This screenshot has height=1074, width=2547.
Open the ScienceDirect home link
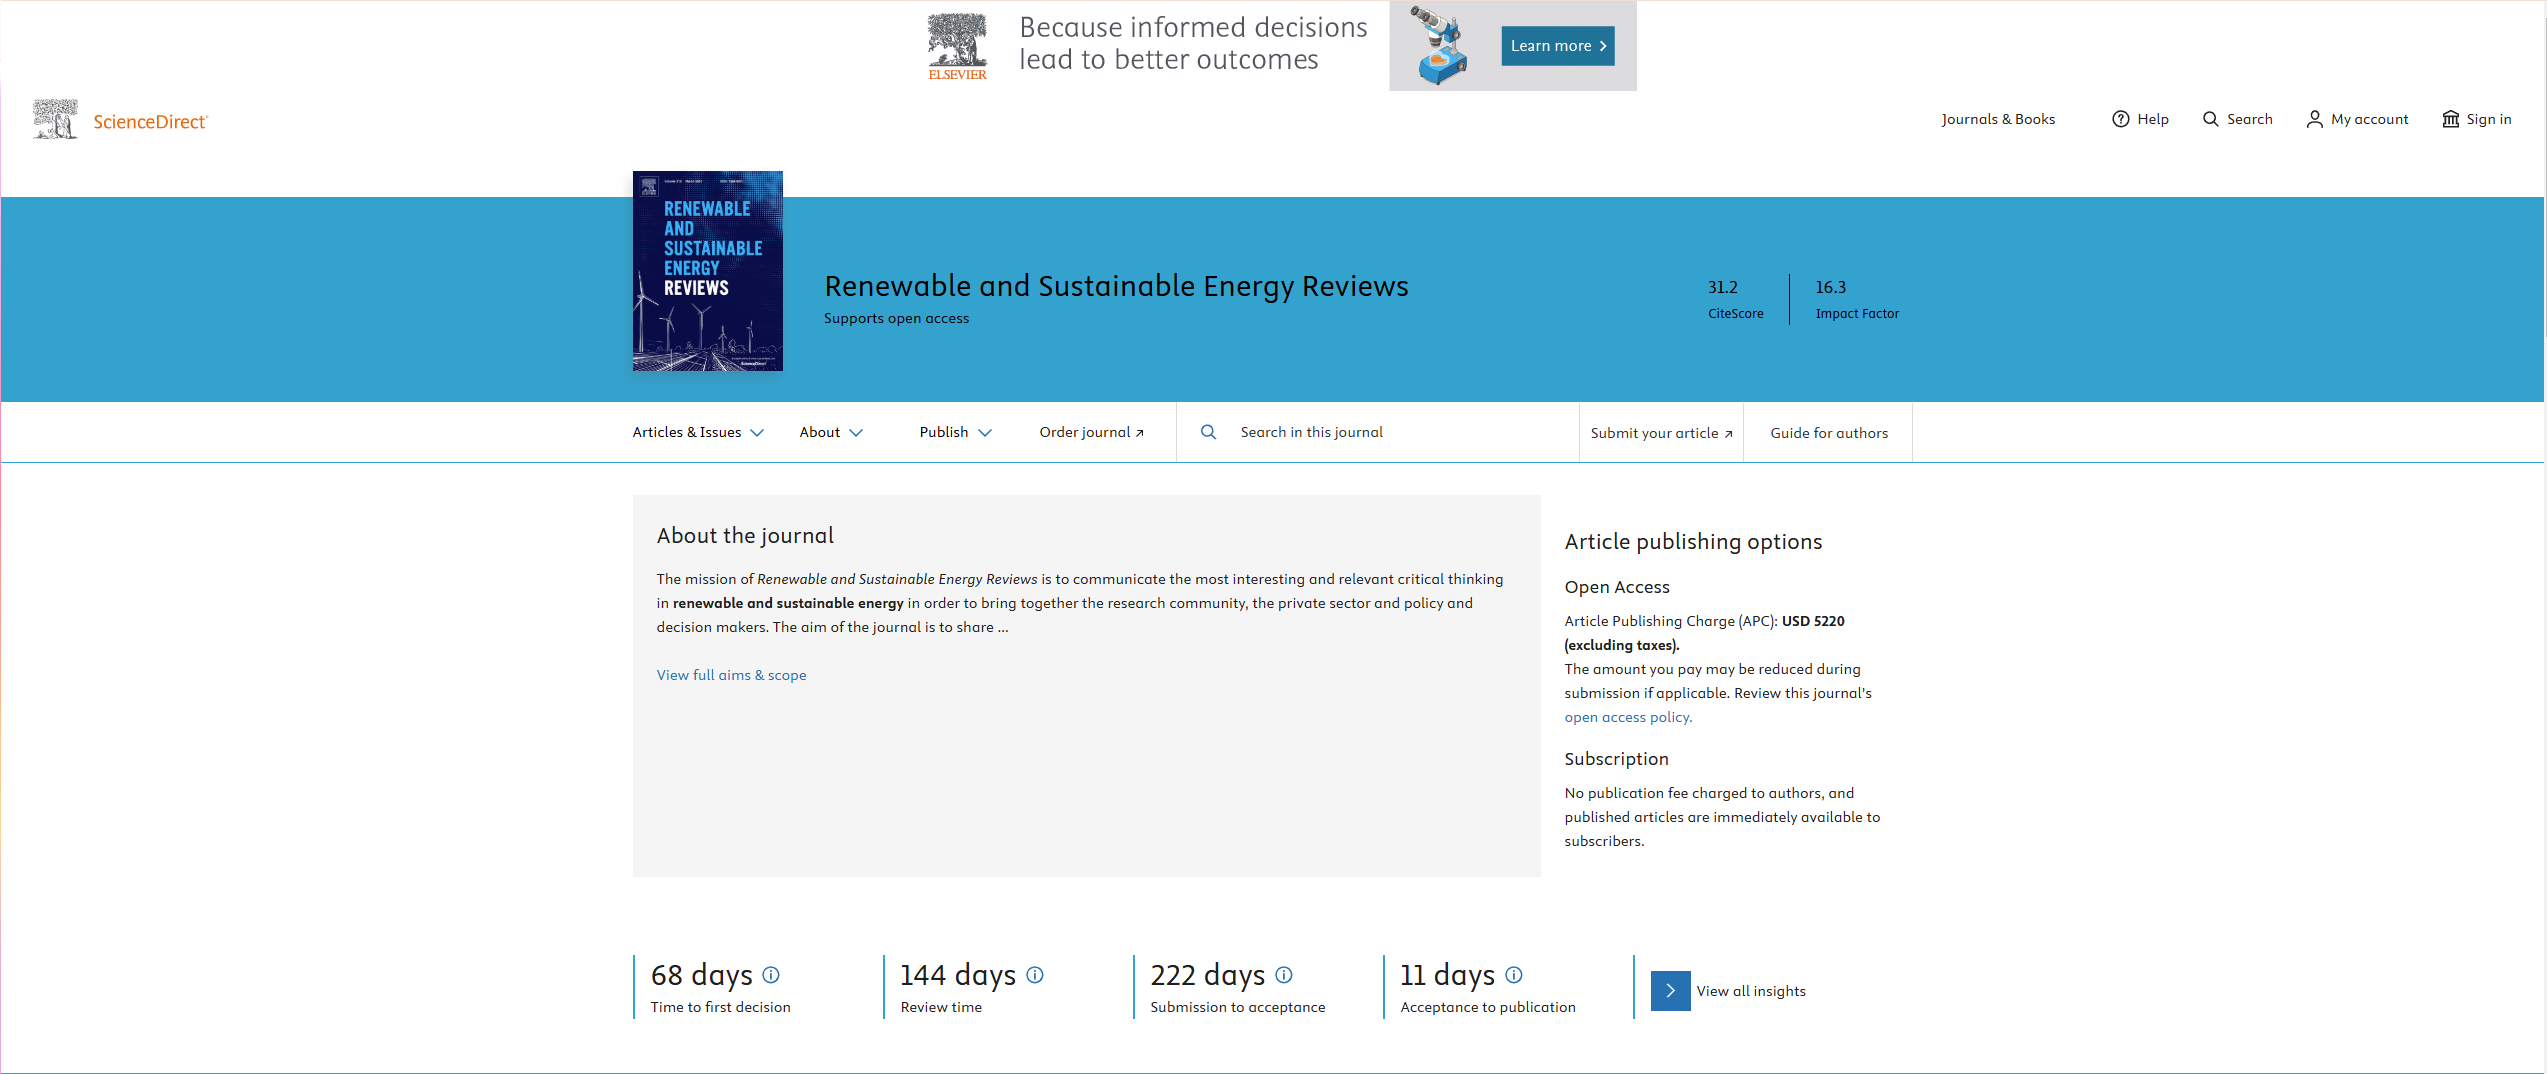(150, 121)
